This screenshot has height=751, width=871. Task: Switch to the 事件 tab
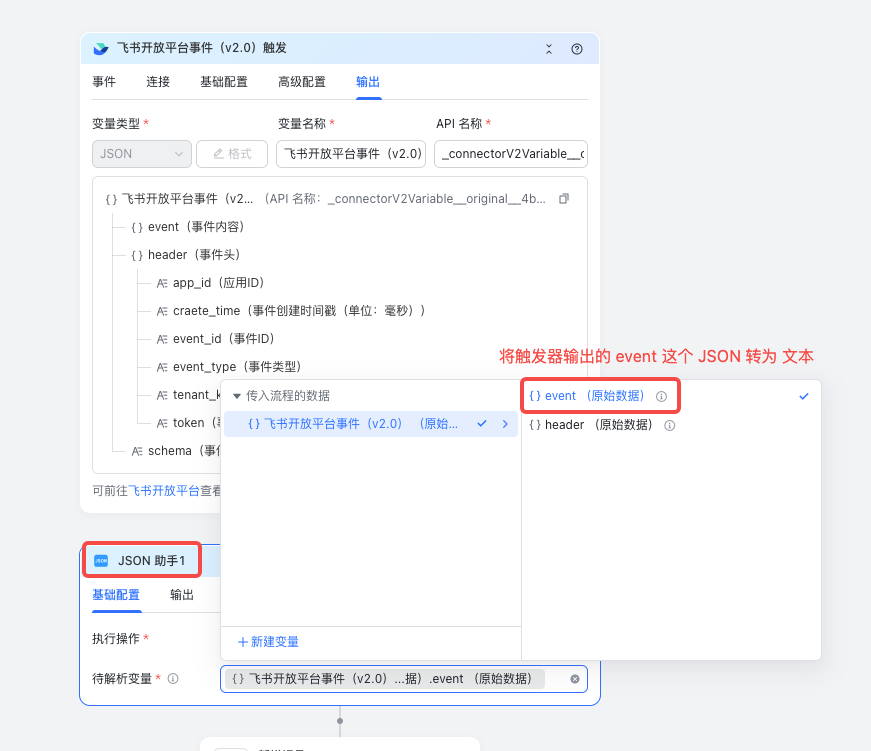[104, 82]
